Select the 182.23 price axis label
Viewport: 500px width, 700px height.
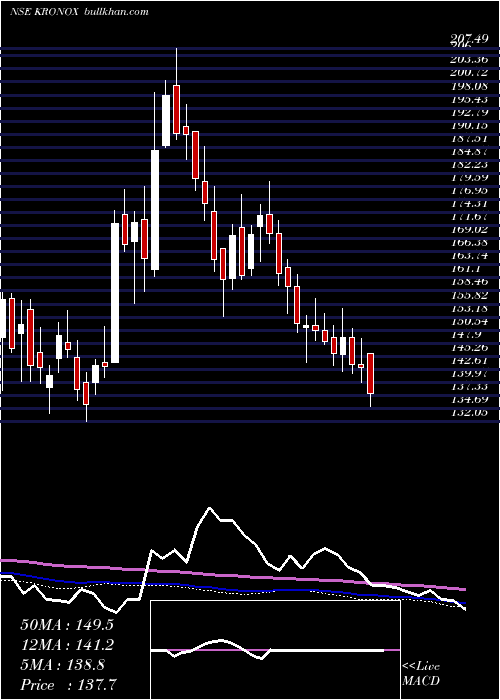tap(469, 164)
